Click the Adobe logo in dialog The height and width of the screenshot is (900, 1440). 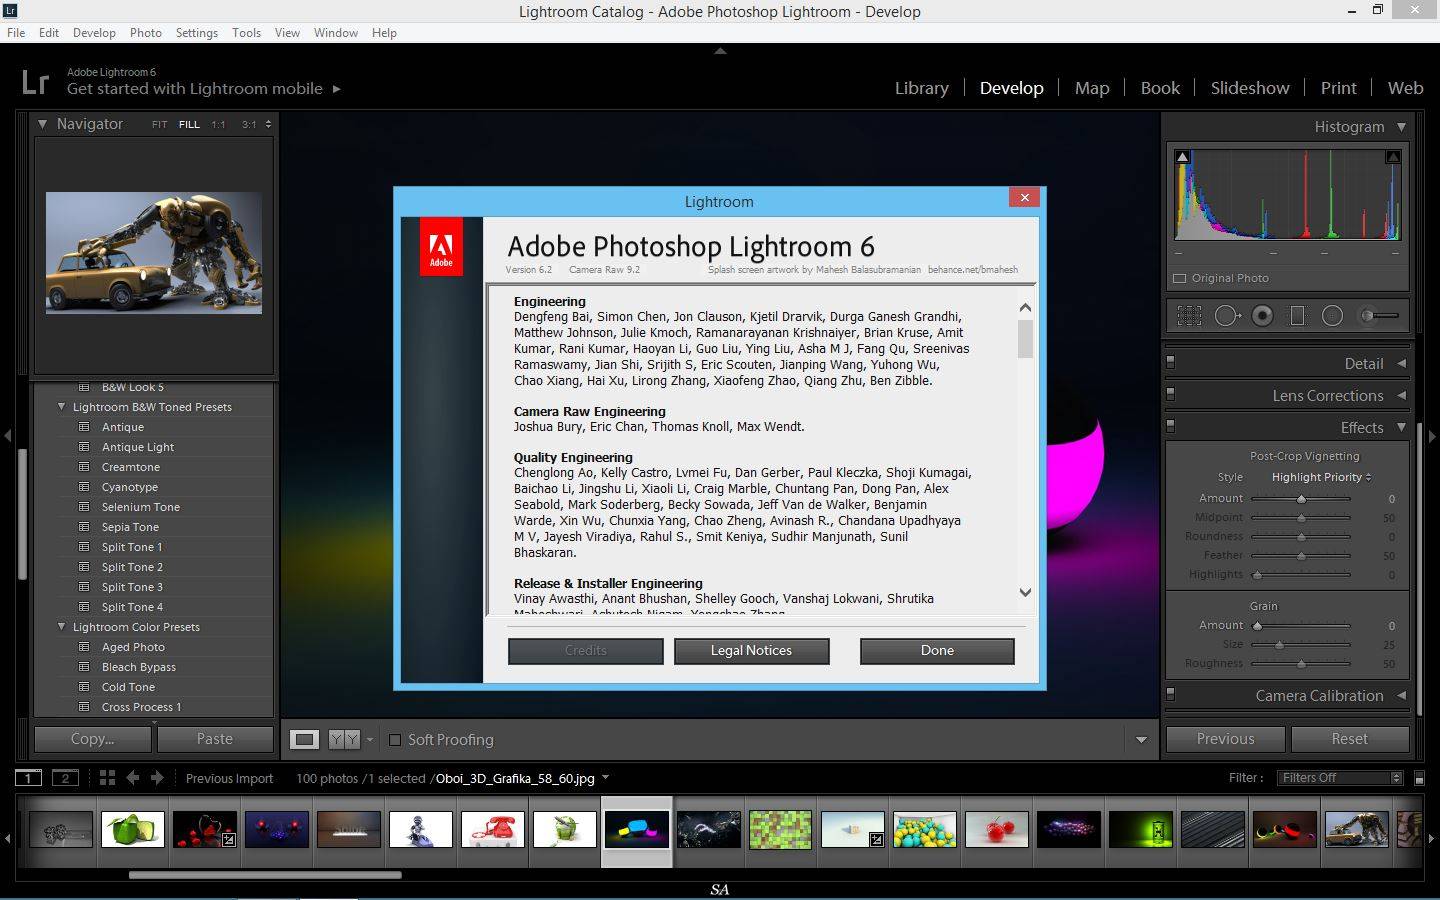(x=441, y=246)
